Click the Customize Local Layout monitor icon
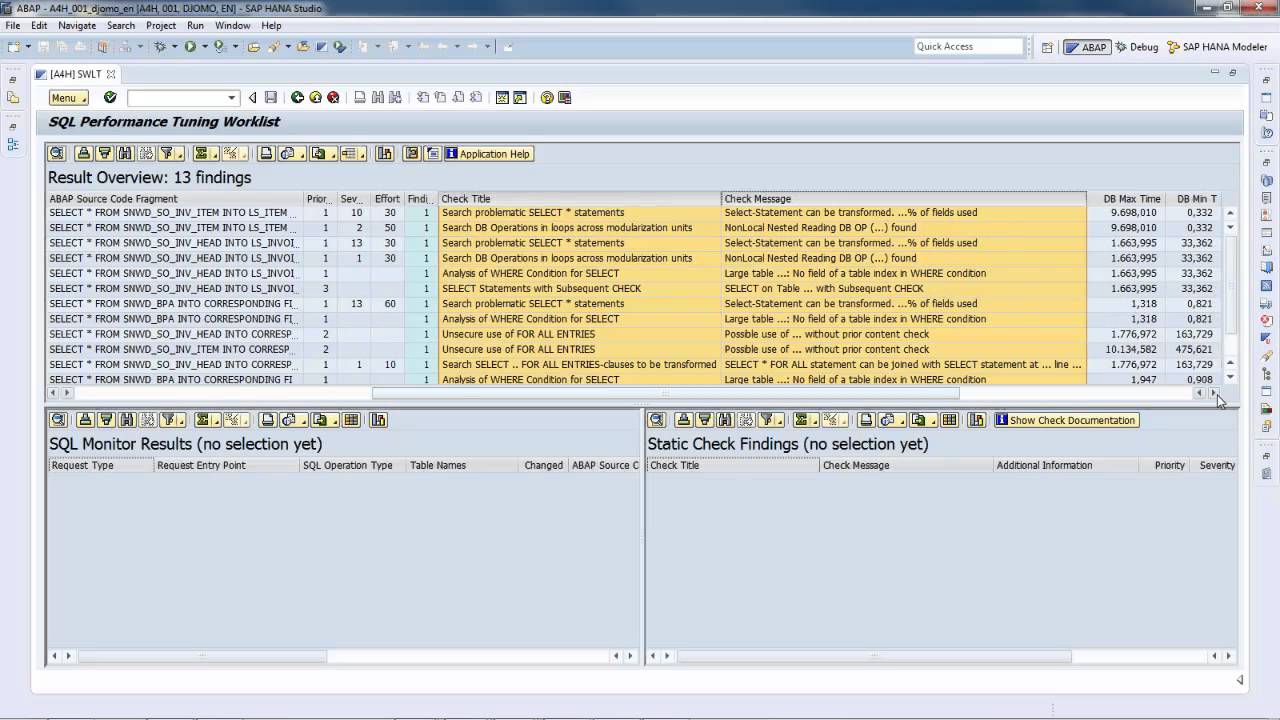The image size is (1280, 720). point(565,97)
